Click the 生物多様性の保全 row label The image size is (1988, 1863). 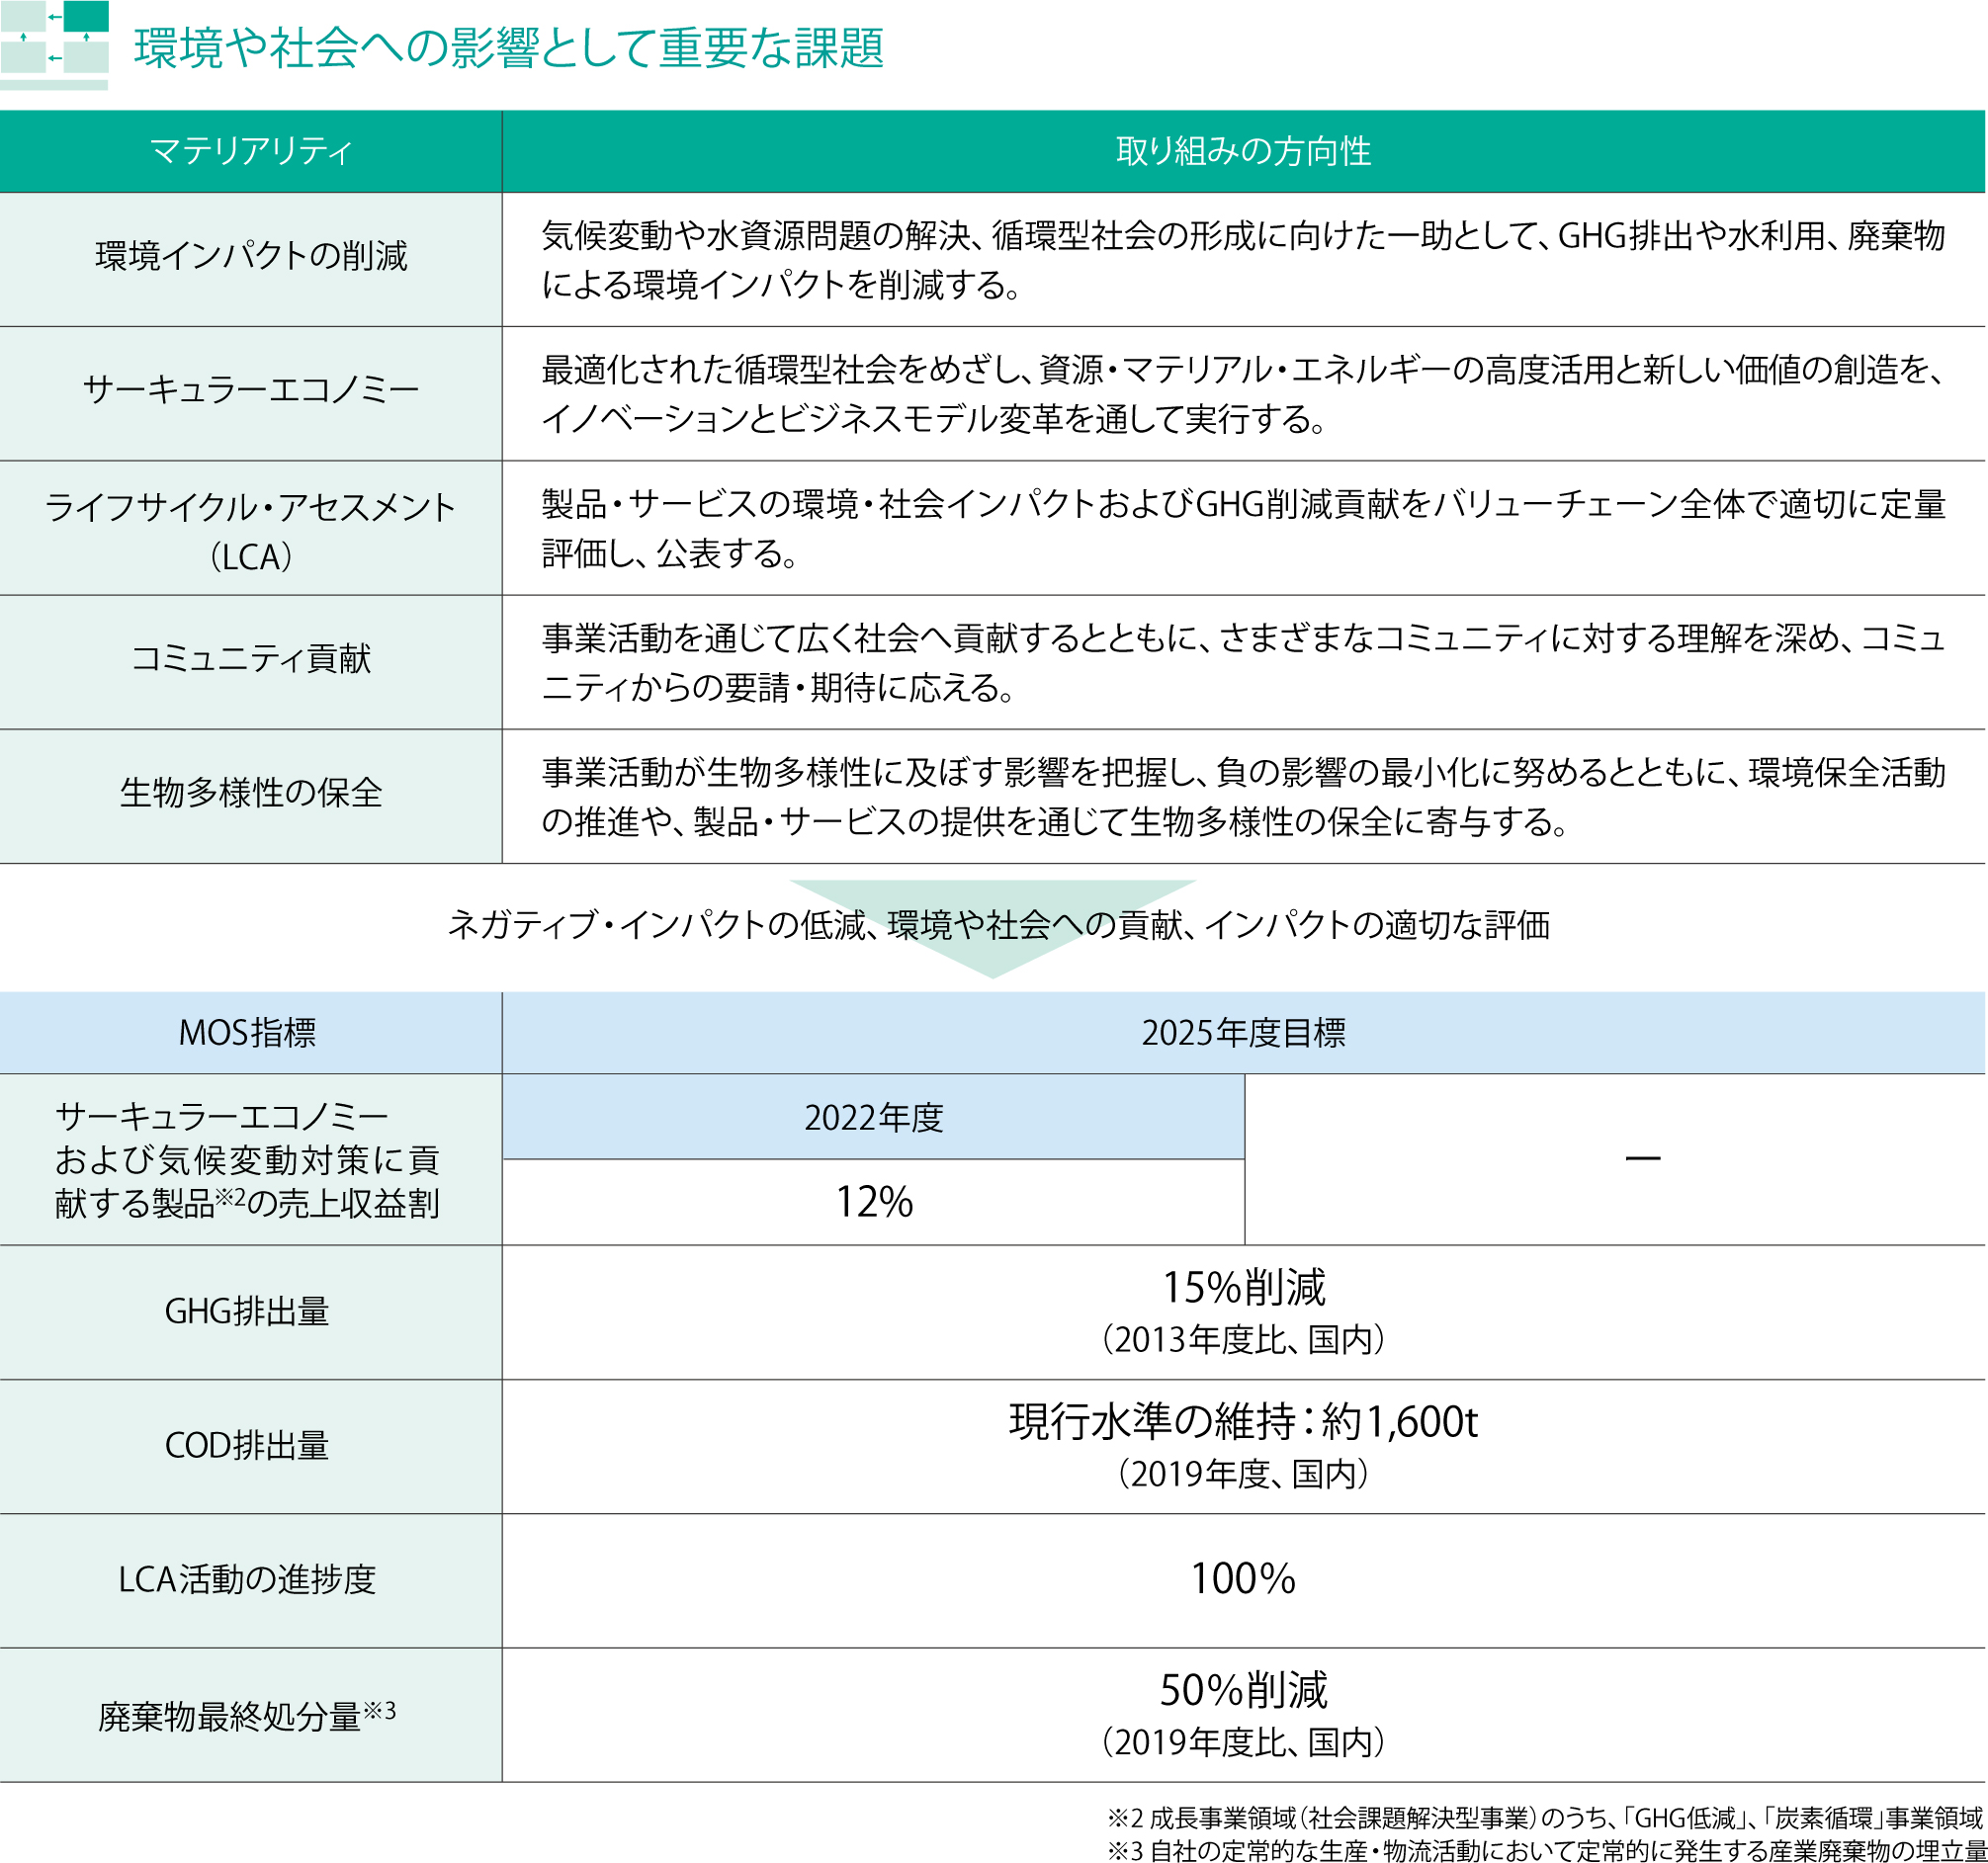[250, 794]
